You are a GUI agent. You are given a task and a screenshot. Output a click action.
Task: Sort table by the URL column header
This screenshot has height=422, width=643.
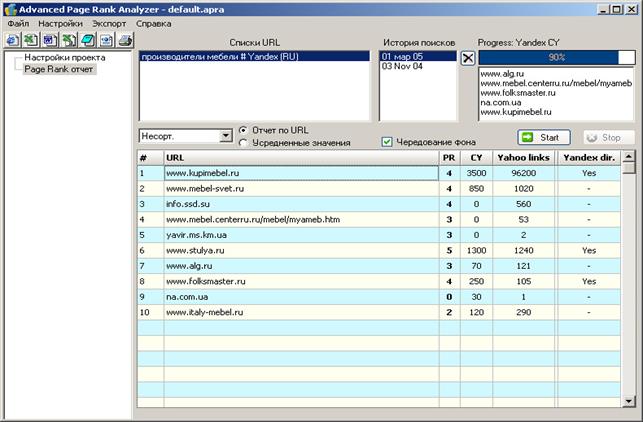pos(301,158)
